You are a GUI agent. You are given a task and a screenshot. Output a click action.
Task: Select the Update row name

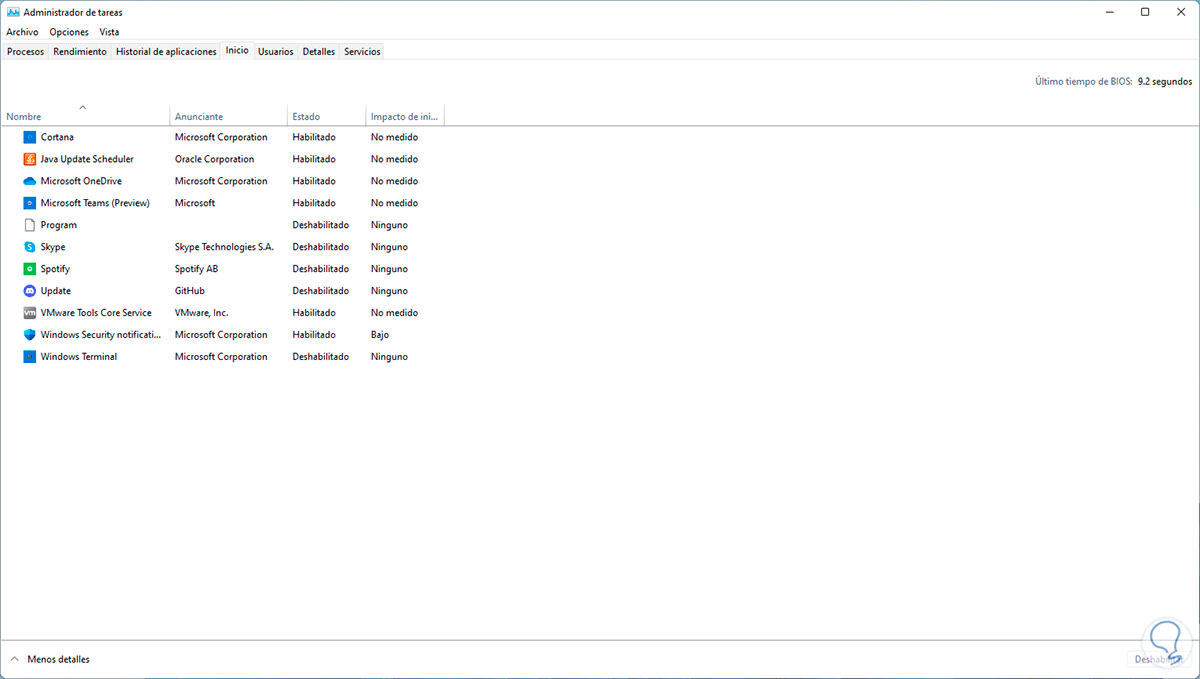(x=56, y=291)
